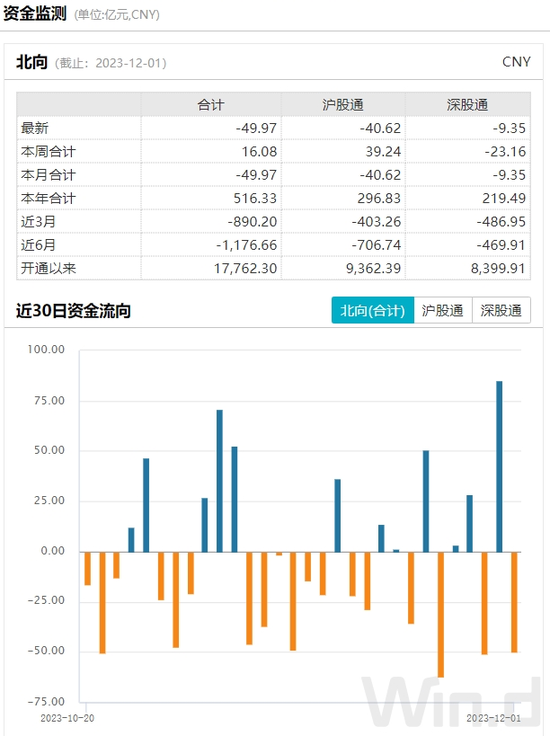This screenshot has height=736, width=550.
Task: Click the -75.00 y-axis label
Action: pos(46,702)
